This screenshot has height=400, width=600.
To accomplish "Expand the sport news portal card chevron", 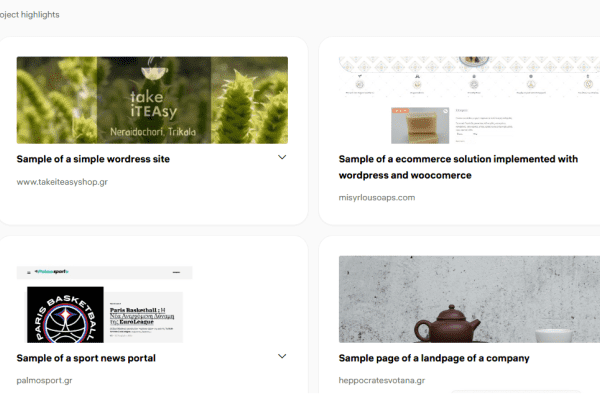I will coord(282,356).
